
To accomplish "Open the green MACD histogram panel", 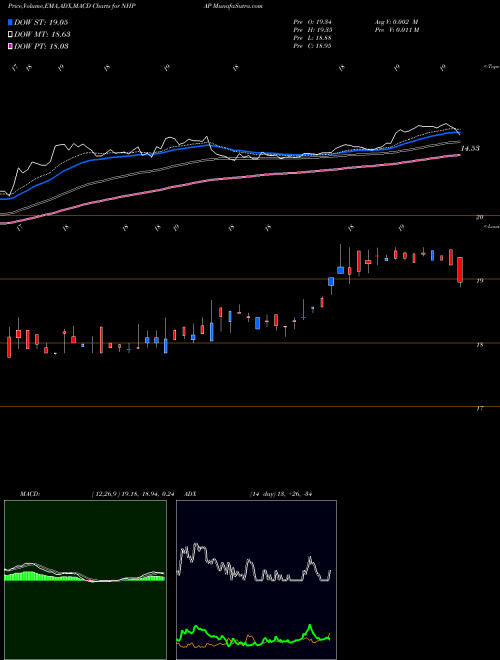I will [85, 580].
